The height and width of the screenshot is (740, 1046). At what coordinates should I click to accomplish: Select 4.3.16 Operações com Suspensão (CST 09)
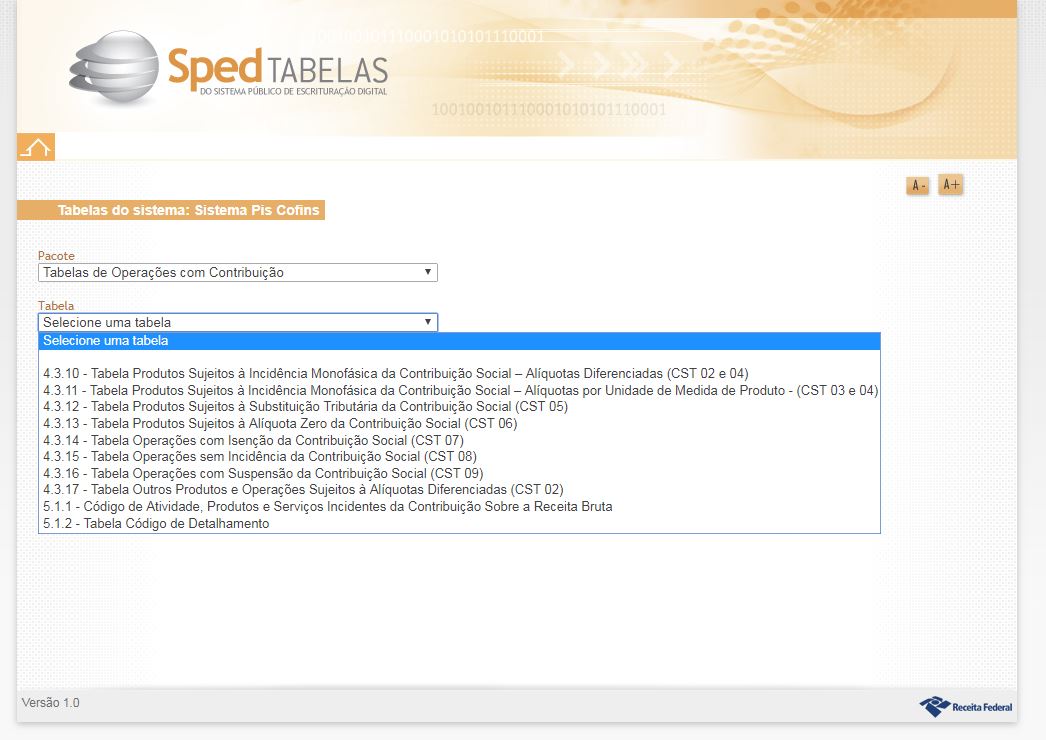459,473
